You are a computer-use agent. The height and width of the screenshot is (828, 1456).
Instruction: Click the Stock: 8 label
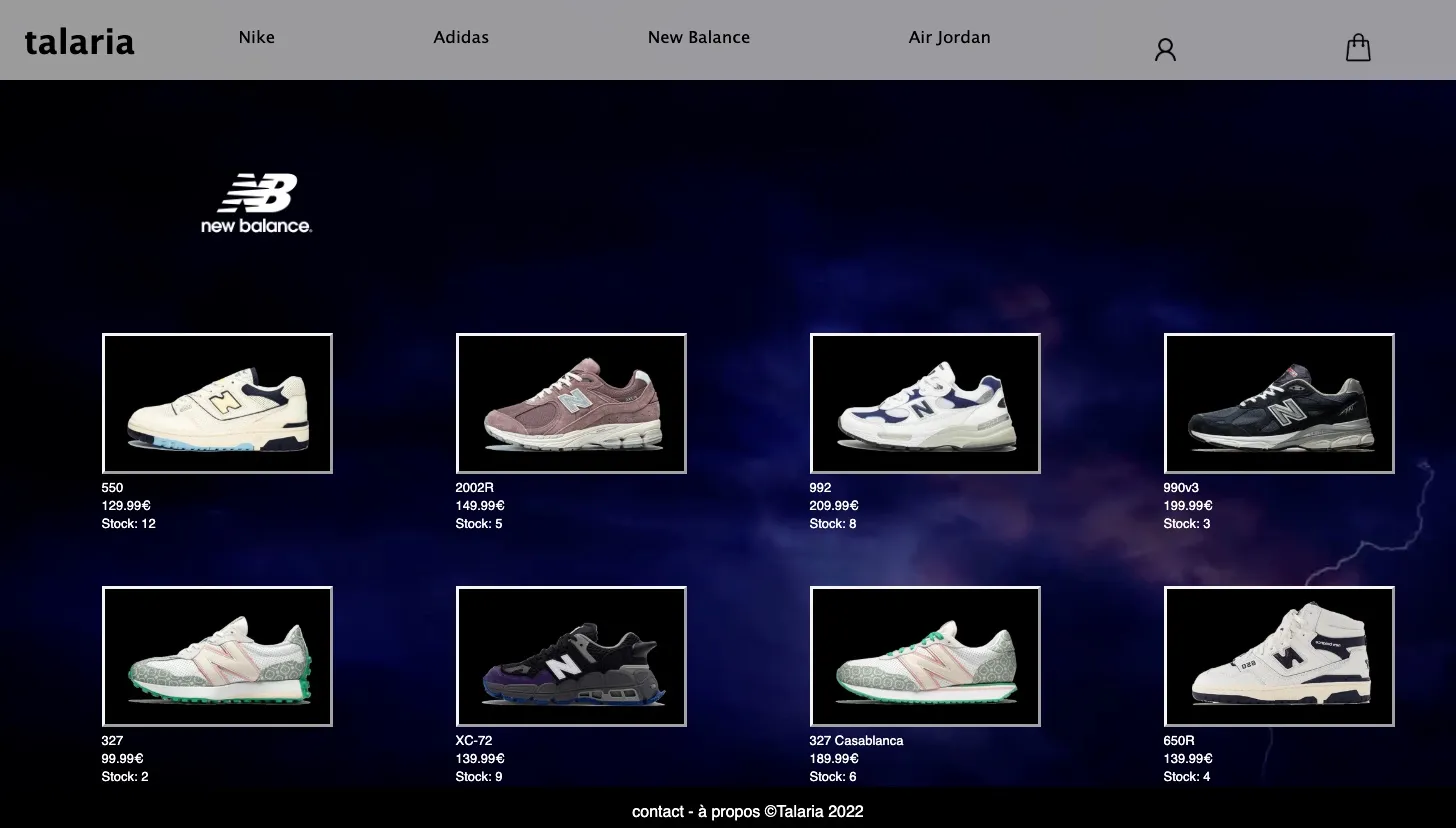coord(833,524)
